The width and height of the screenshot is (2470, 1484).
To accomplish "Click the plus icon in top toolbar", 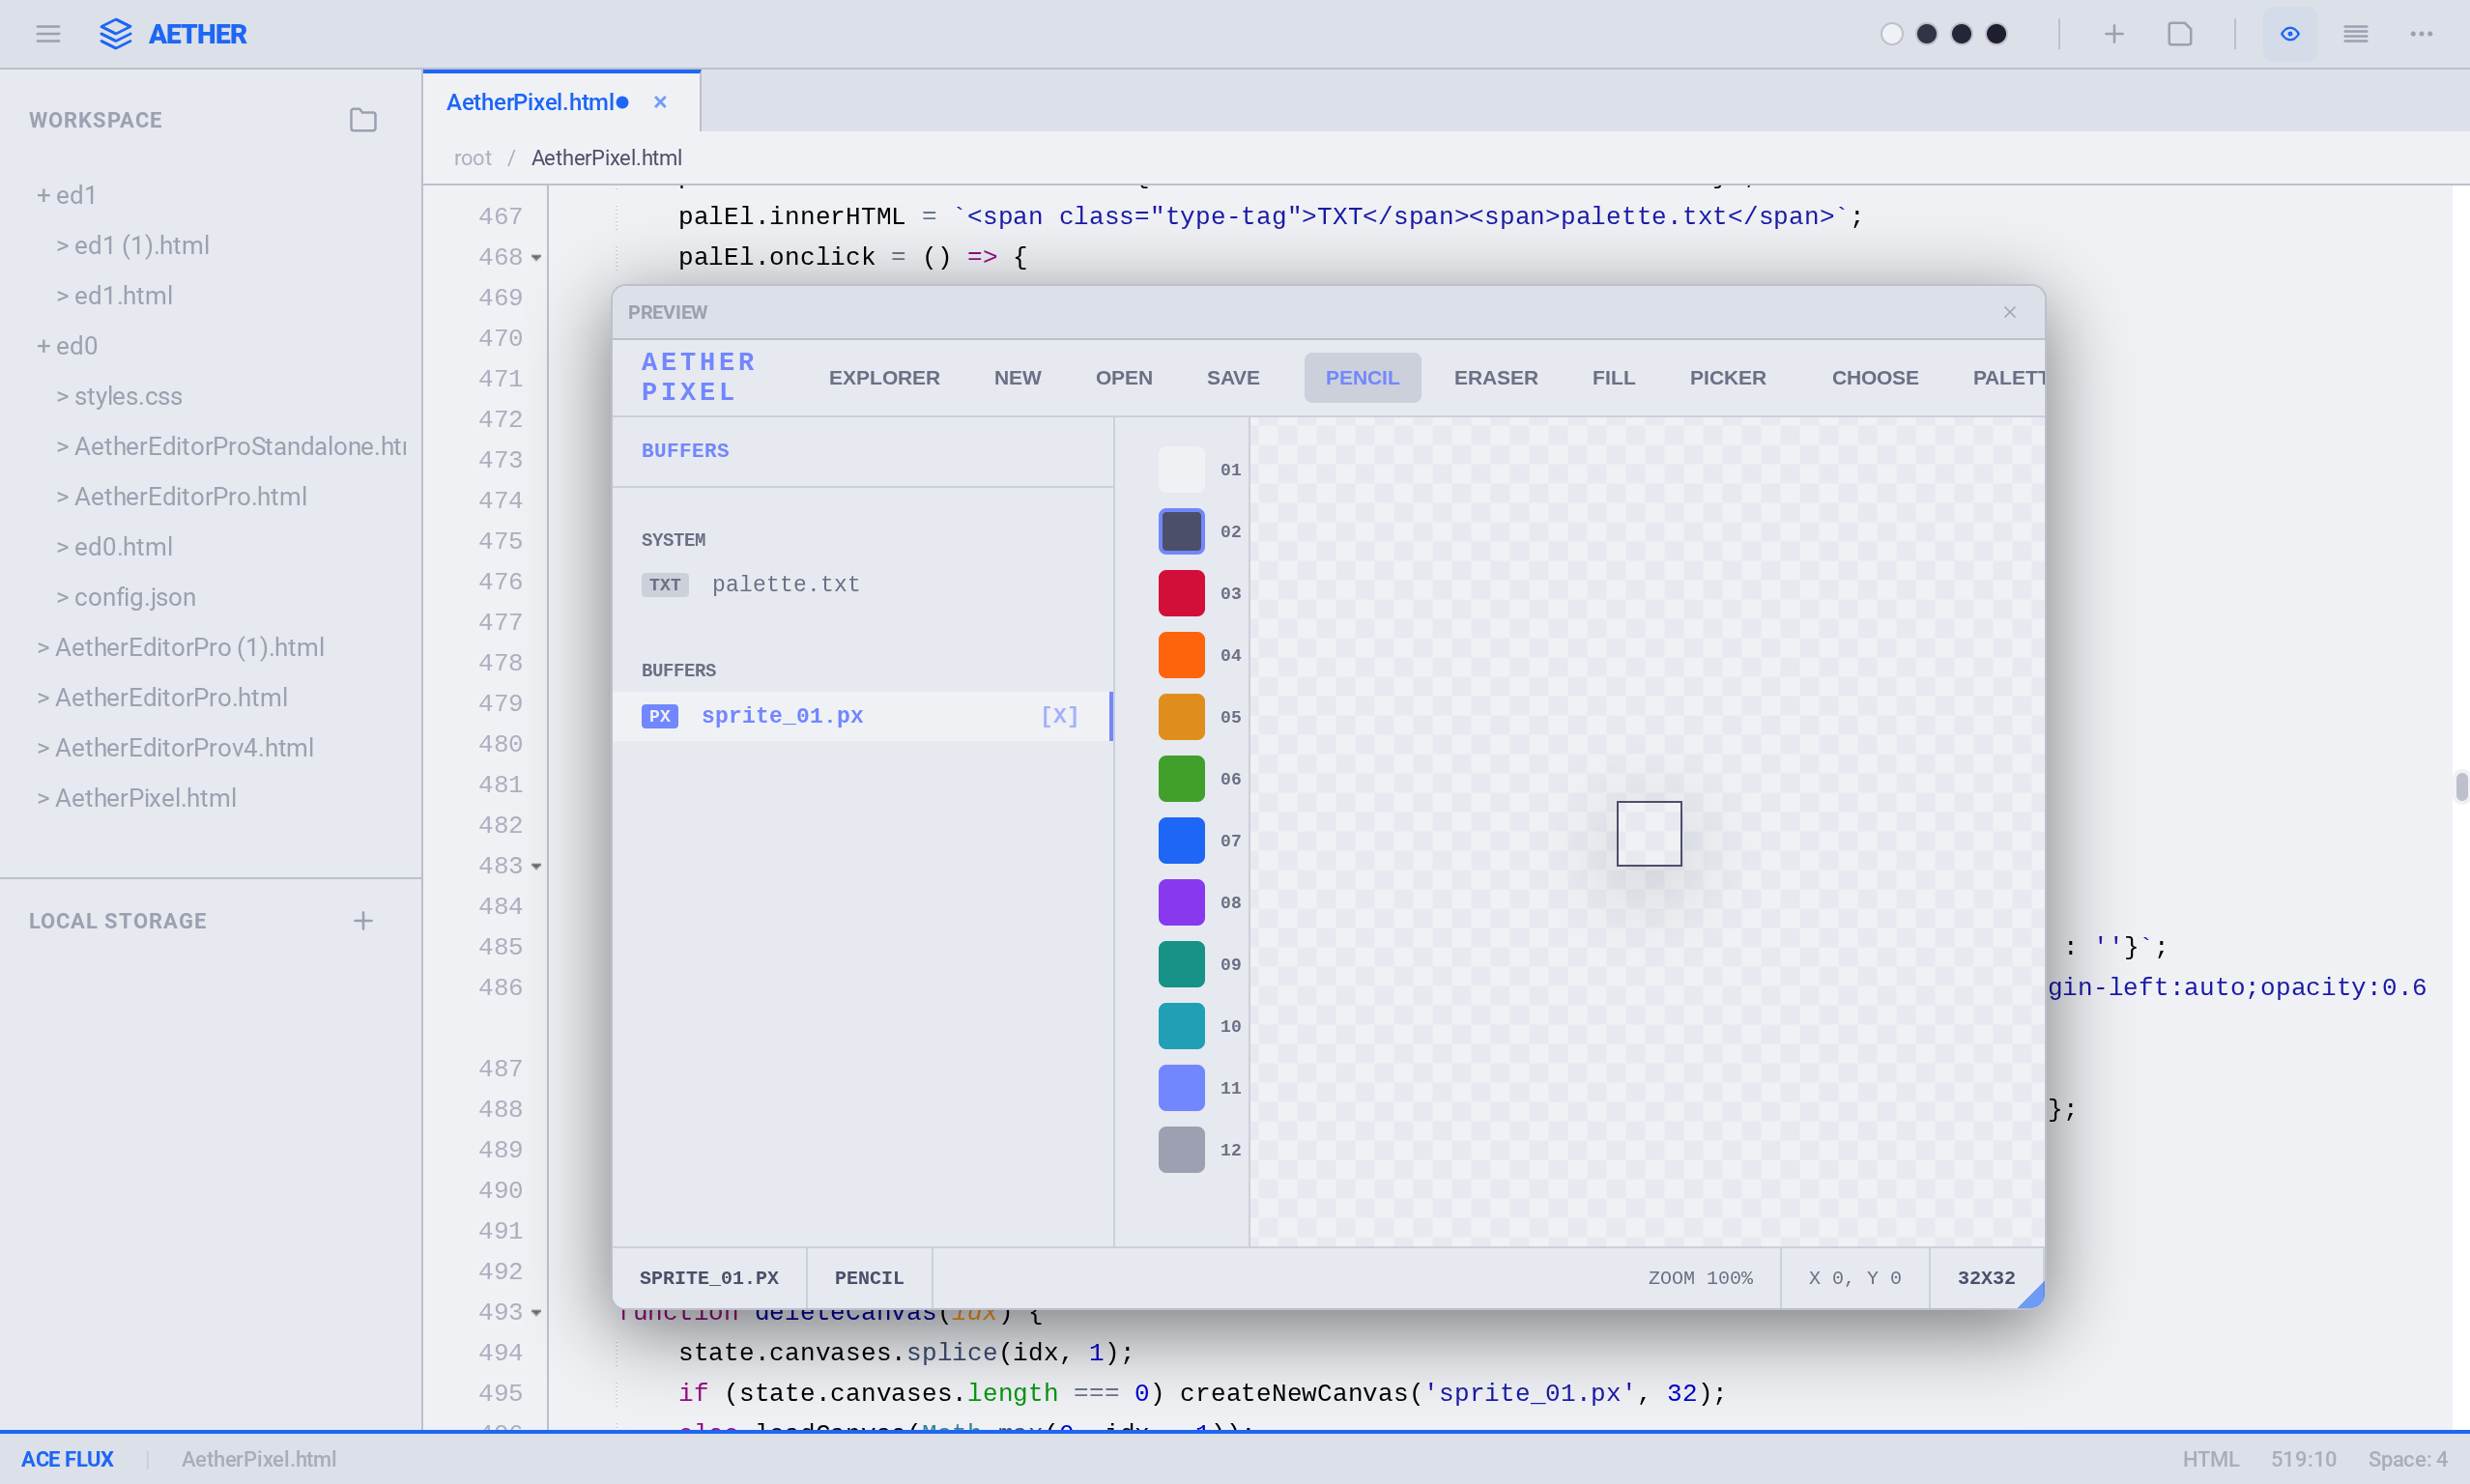I will click(x=2114, y=34).
